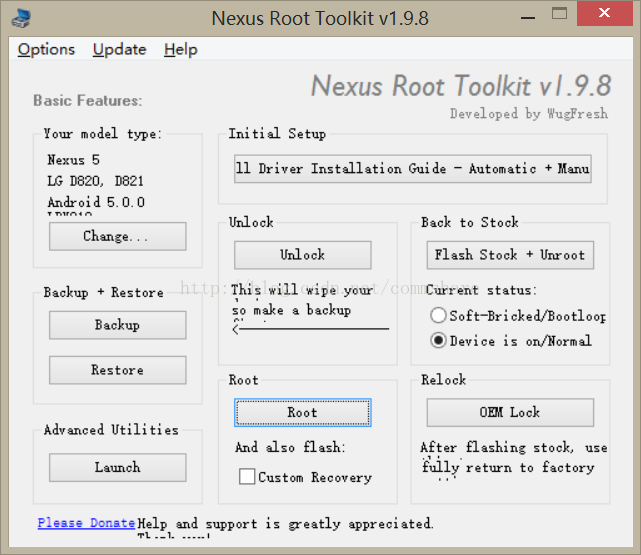The height and width of the screenshot is (555, 641).
Task: Click the Backup button
Action: point(118,325)
